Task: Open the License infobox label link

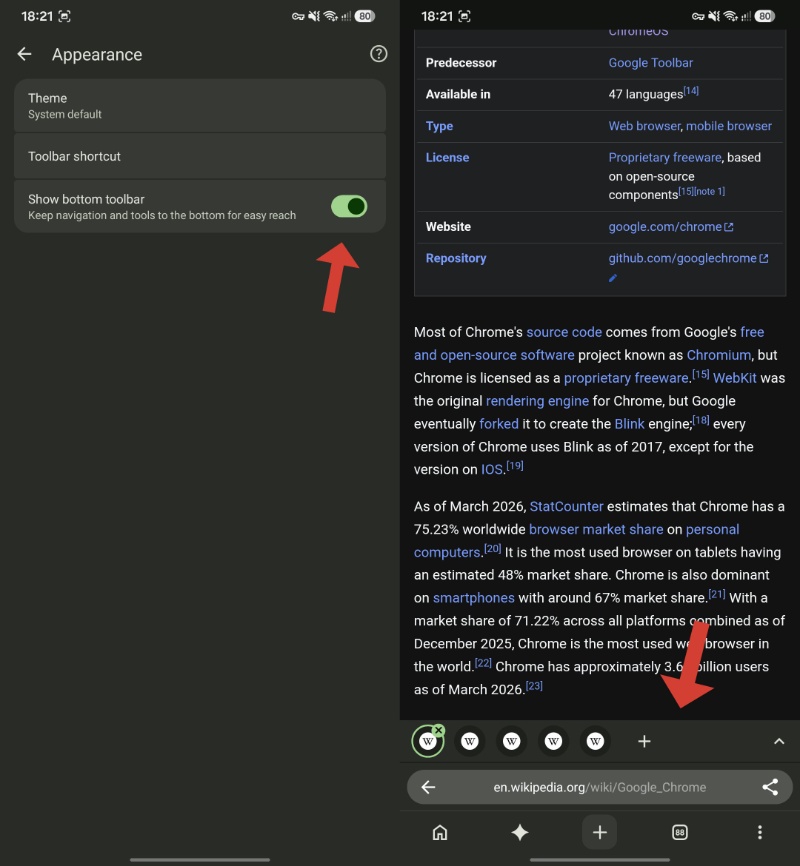Action: pos(447,157)
